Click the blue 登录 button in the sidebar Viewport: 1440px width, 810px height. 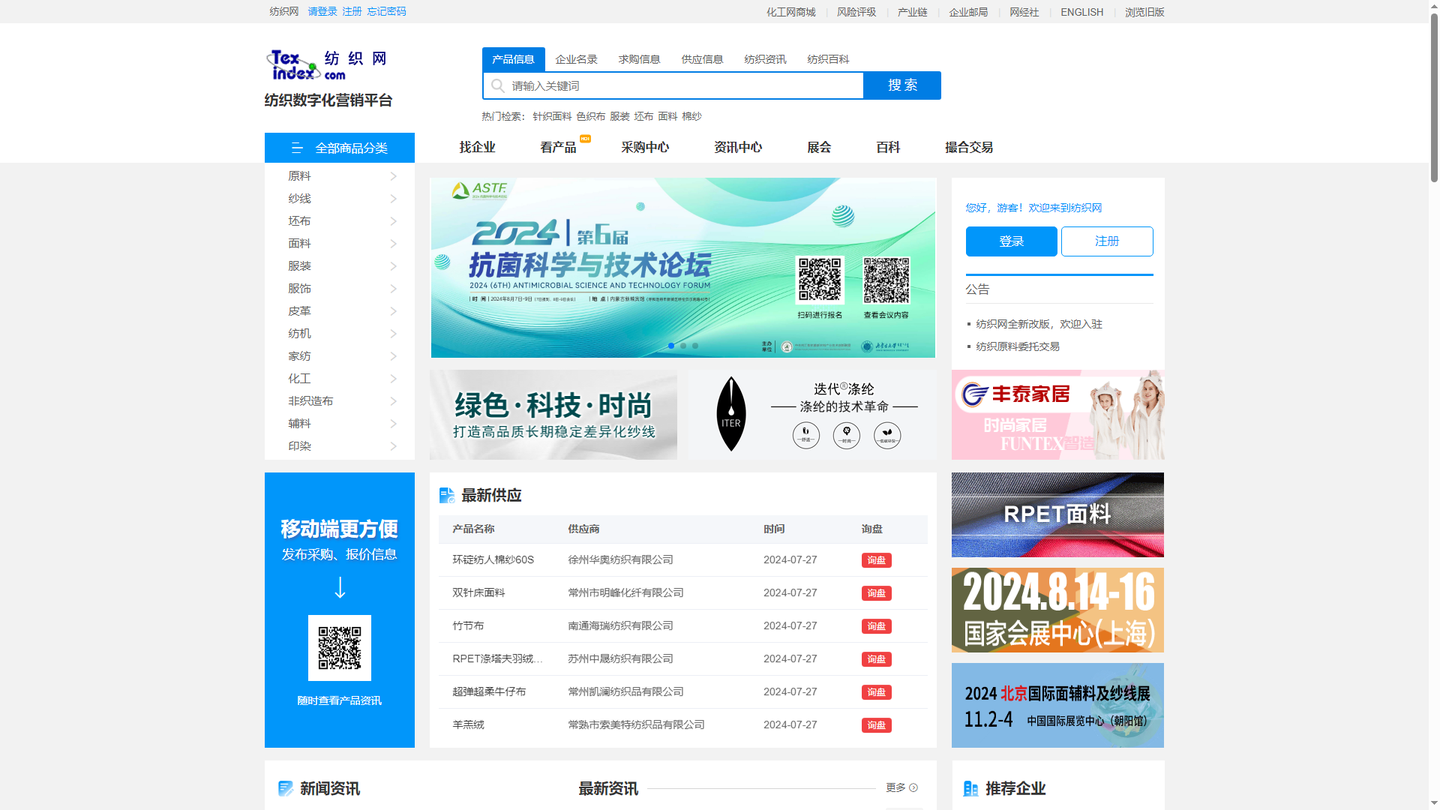point(1011,241)
